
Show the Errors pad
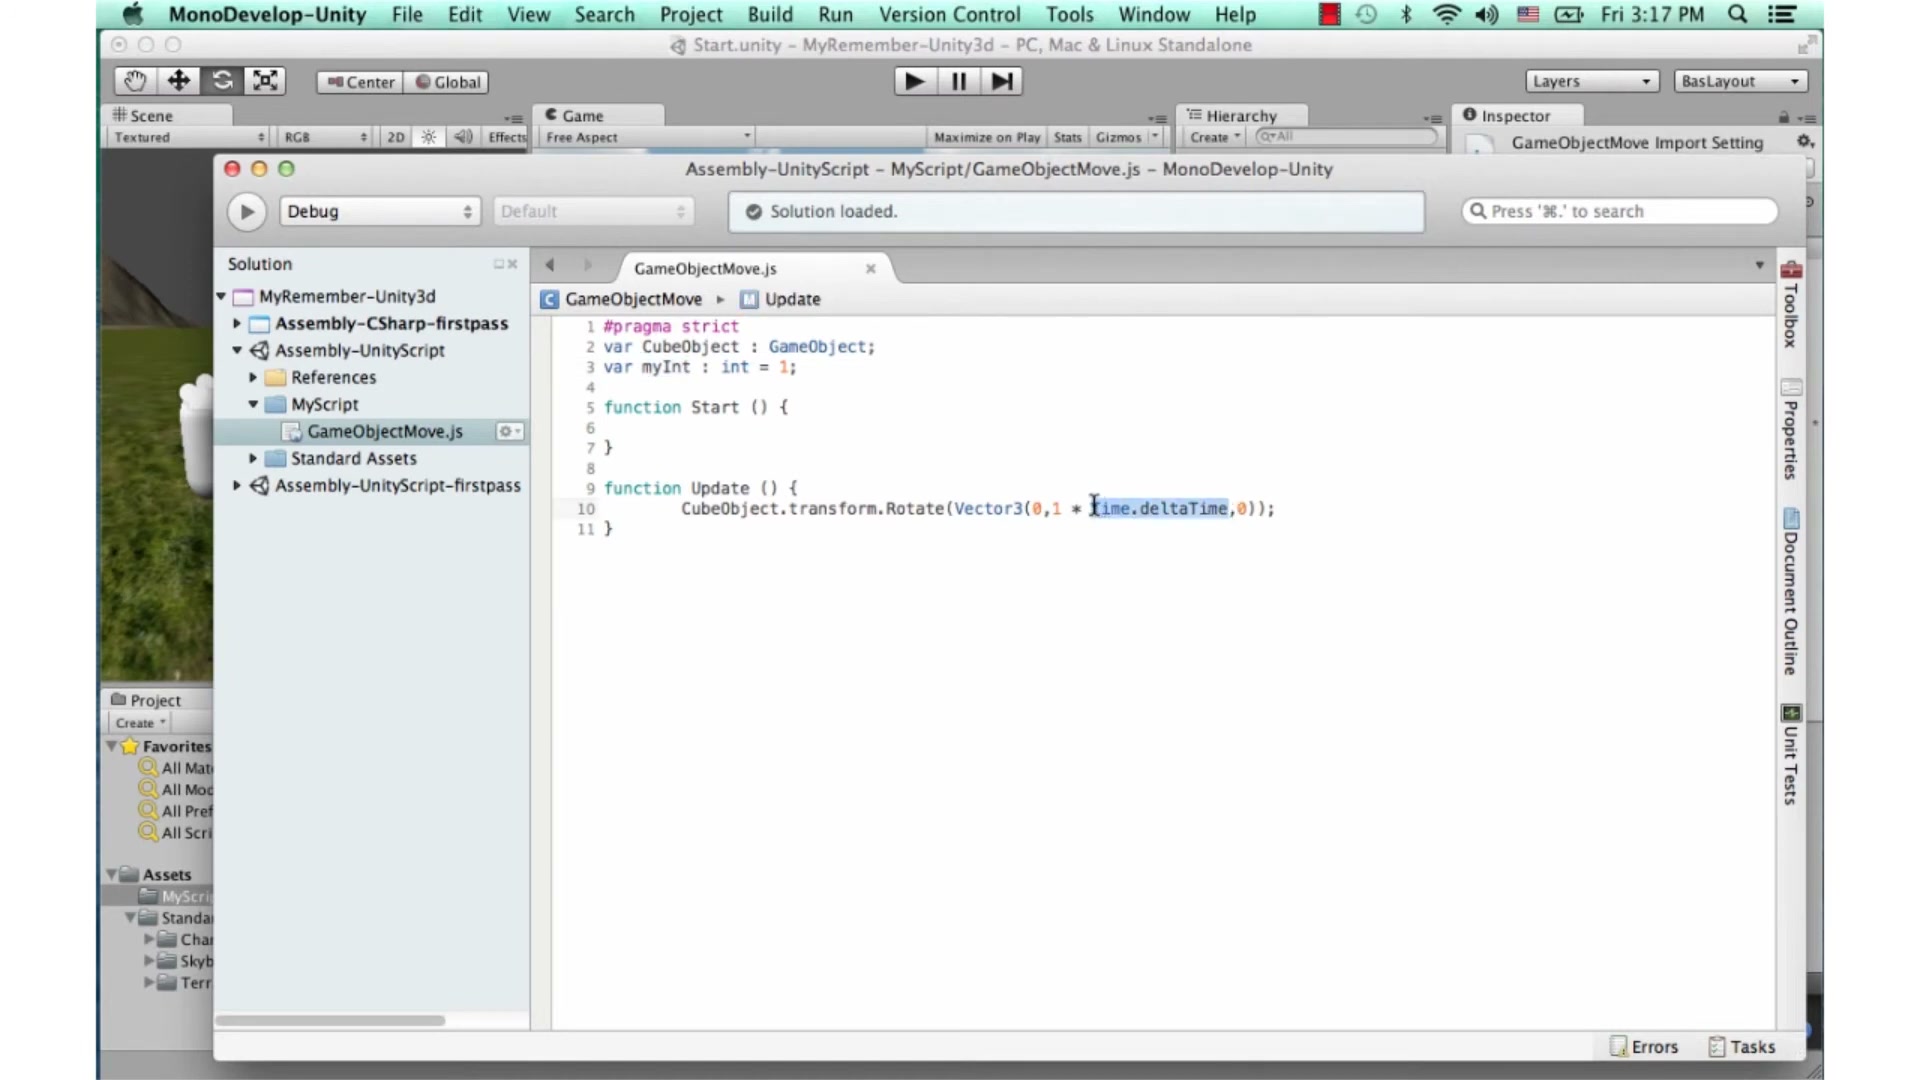[1644, 1047]
